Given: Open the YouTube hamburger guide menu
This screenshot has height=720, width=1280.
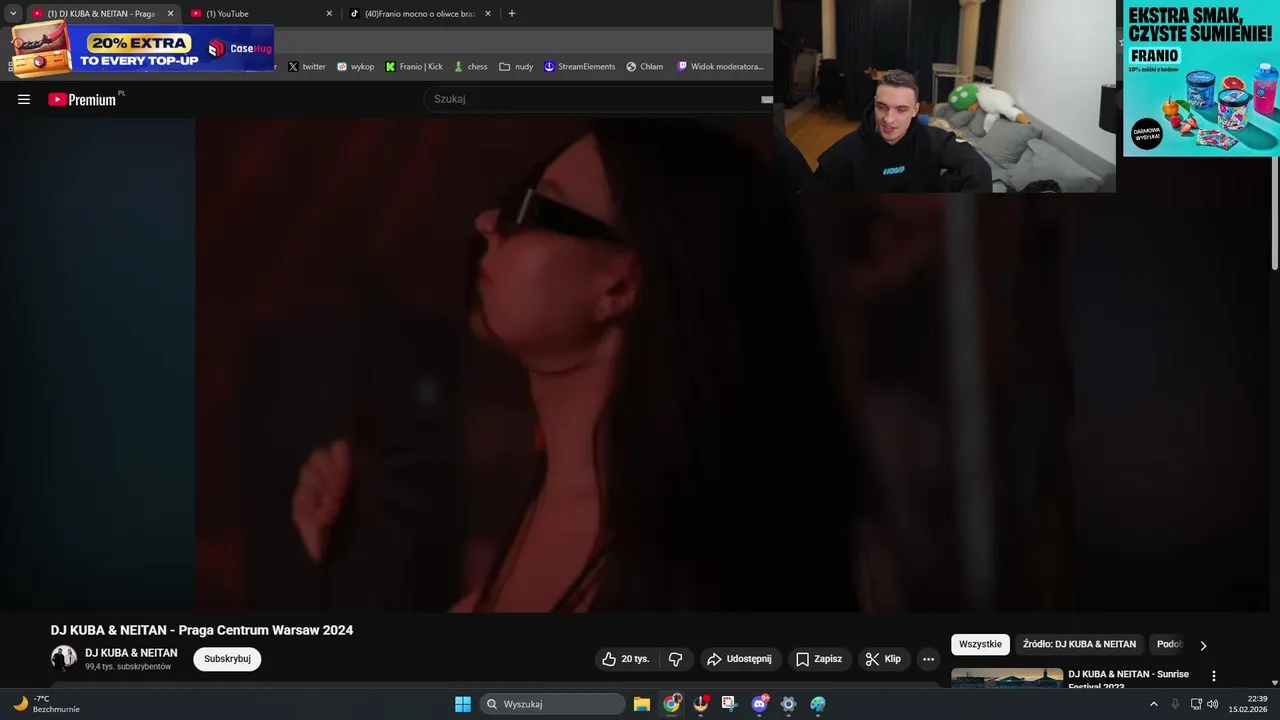Looking at the screenshot, I should [24, 99].
